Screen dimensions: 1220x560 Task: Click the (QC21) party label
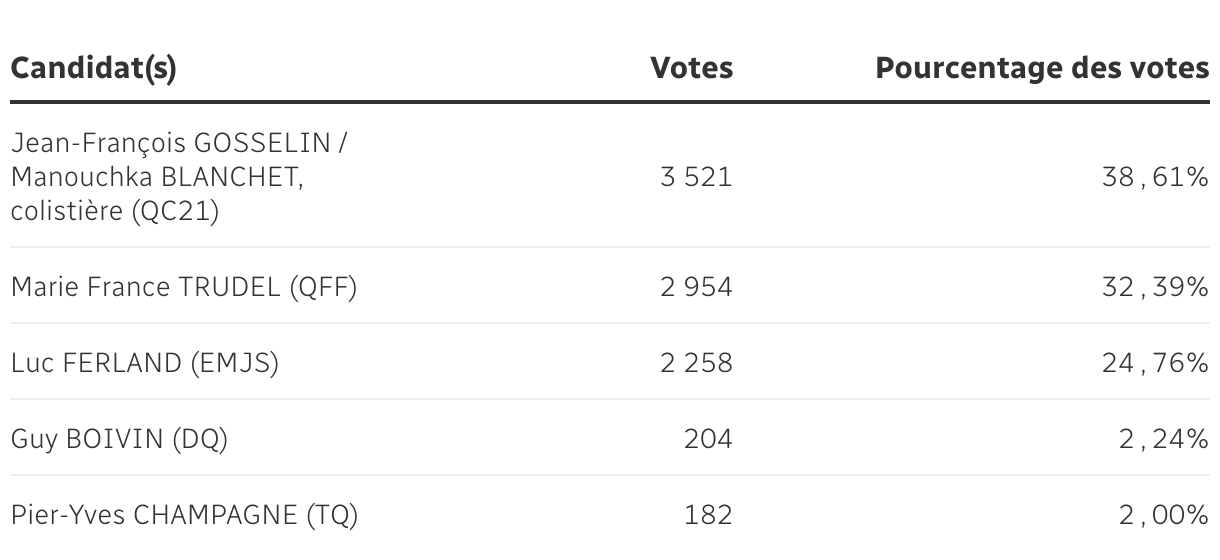[176, 213]
